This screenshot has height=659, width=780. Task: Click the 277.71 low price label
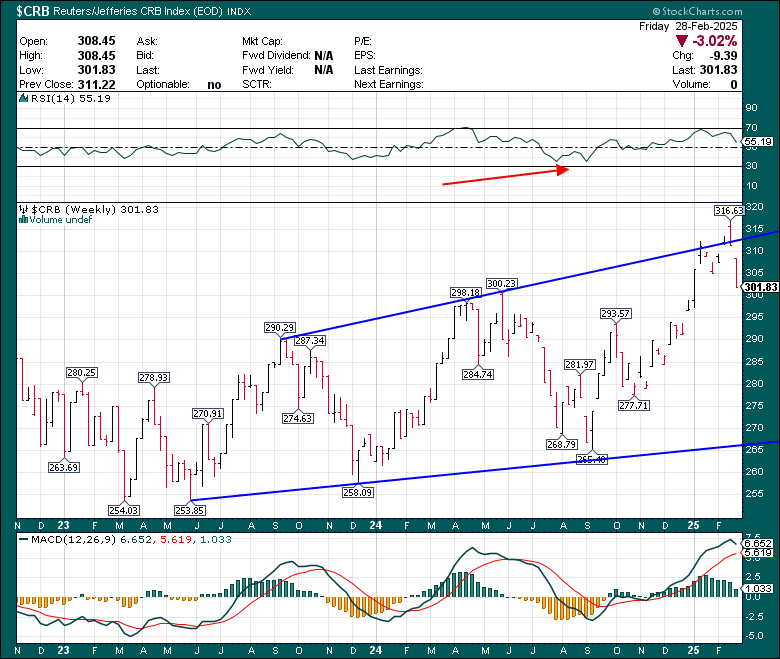[634, 405]
